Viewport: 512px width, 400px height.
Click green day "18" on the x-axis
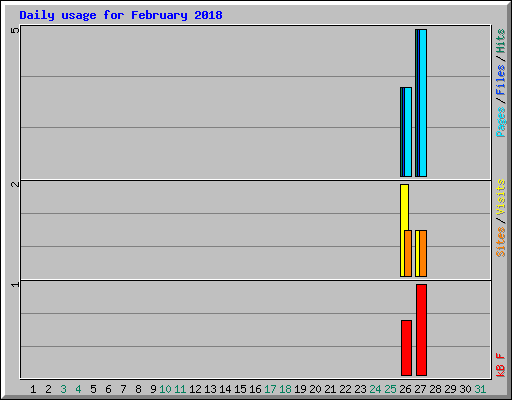[x=285, y=389]
